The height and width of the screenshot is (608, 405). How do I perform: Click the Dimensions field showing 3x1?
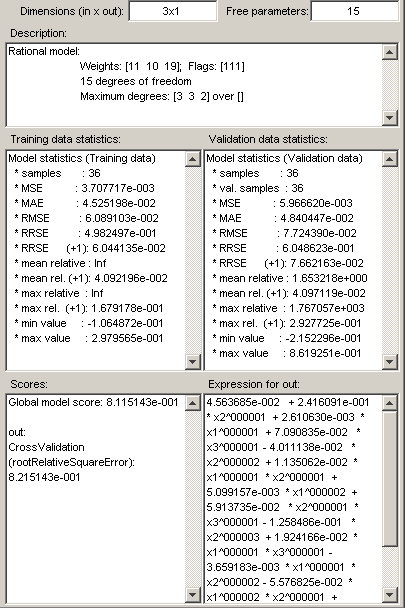(x=173, y=11)
